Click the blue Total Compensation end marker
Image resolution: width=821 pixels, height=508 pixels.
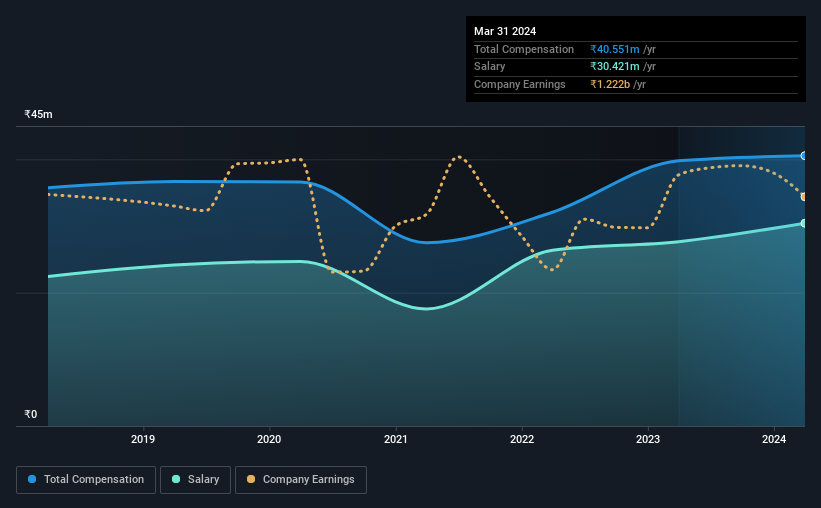[804, 156]
